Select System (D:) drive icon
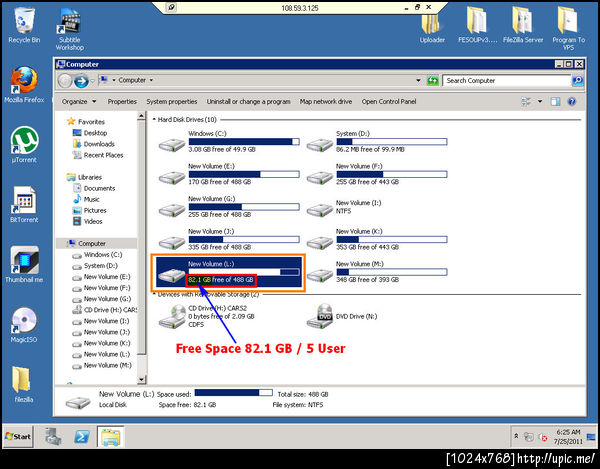Viewport: 600px width, 469px height. tap(320, 145)
